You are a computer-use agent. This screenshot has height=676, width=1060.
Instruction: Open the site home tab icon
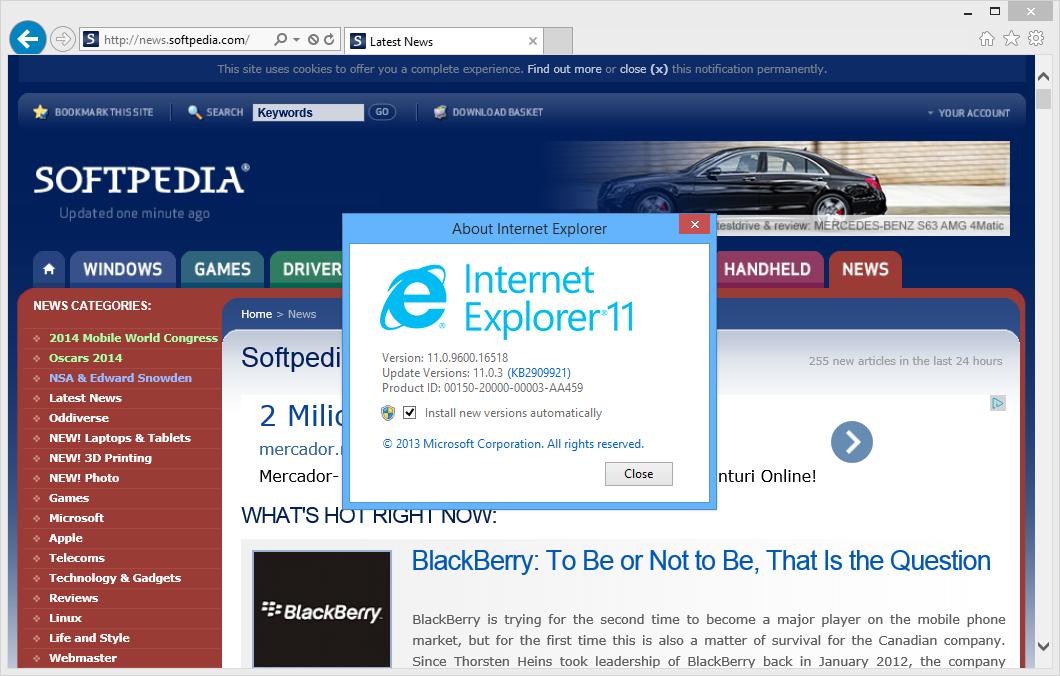(x=49, y=269)
